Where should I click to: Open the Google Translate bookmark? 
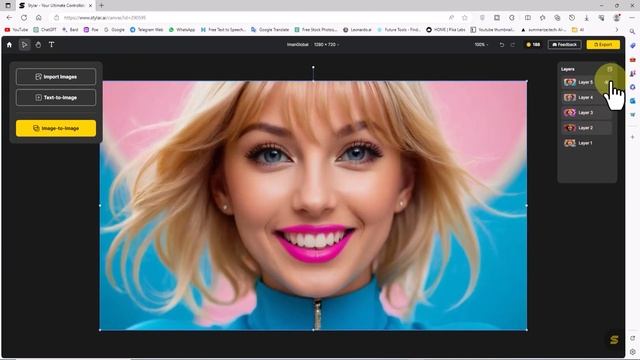(270, 30)
